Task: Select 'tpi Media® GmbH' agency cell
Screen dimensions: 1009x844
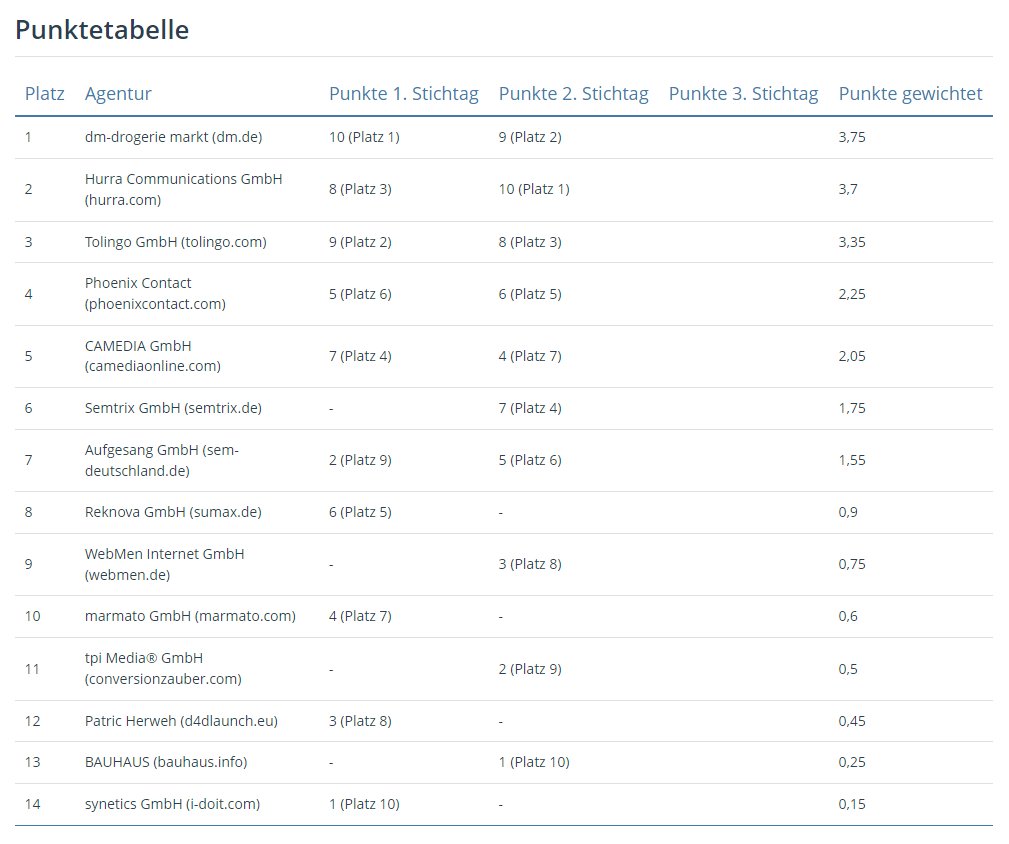Action: (x=163, y=668)
